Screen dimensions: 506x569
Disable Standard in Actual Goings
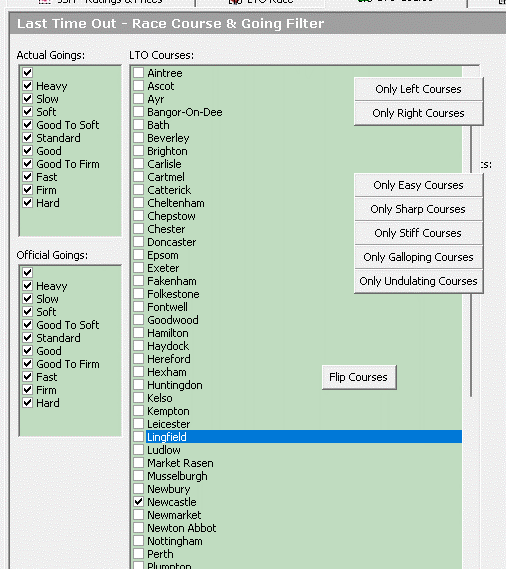click(28, 138)
